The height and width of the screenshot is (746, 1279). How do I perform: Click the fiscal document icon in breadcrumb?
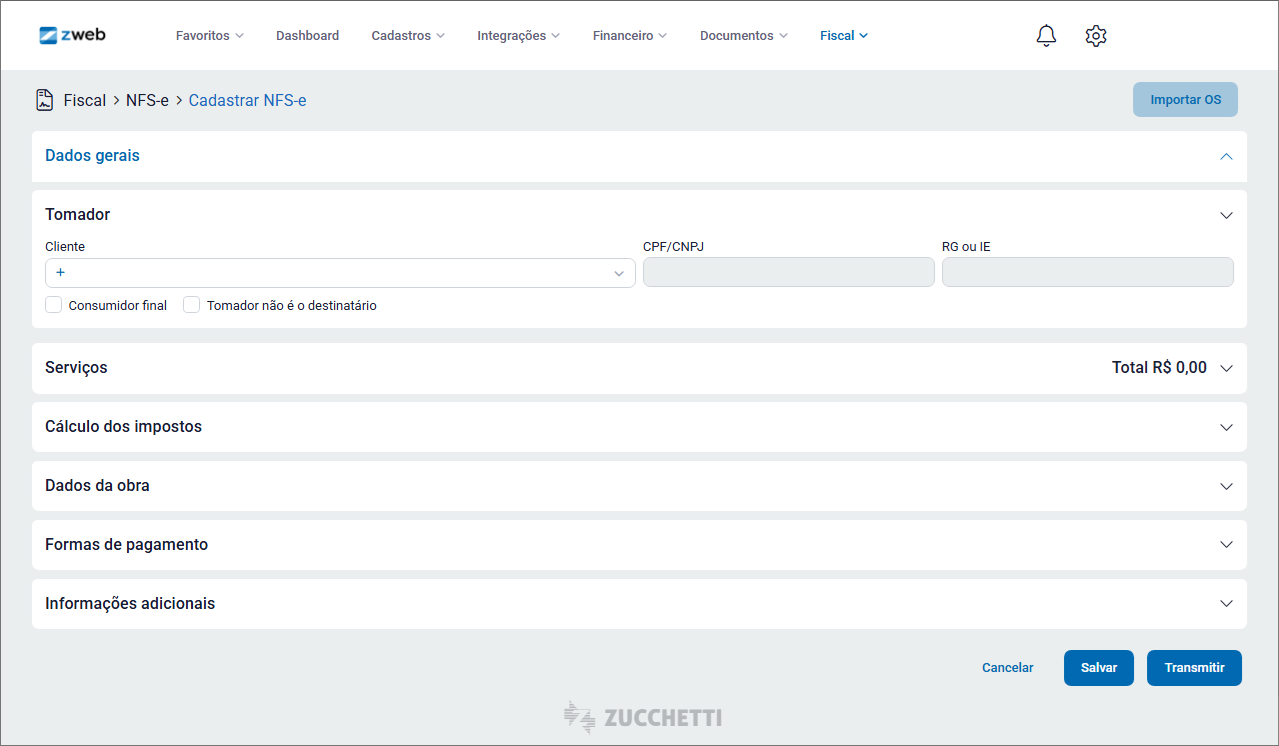click(45, 100)
